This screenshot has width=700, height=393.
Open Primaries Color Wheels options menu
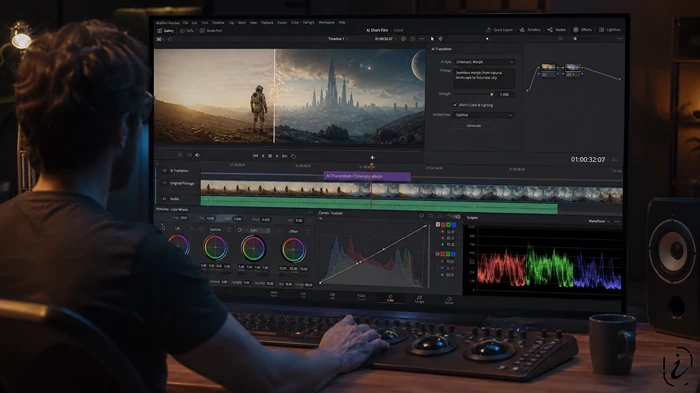pos(311,212)
